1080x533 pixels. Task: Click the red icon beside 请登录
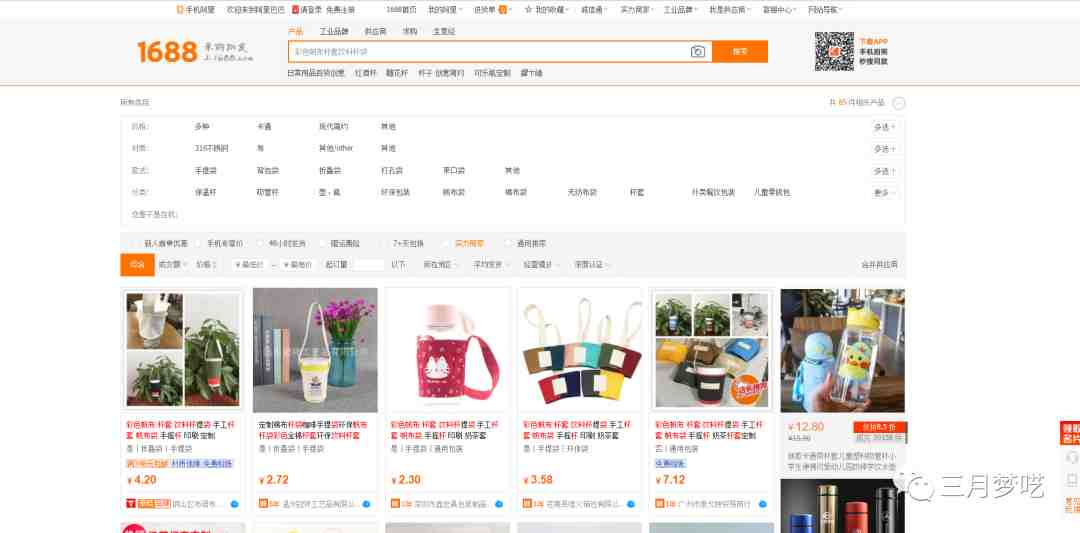tap(295, 10)
